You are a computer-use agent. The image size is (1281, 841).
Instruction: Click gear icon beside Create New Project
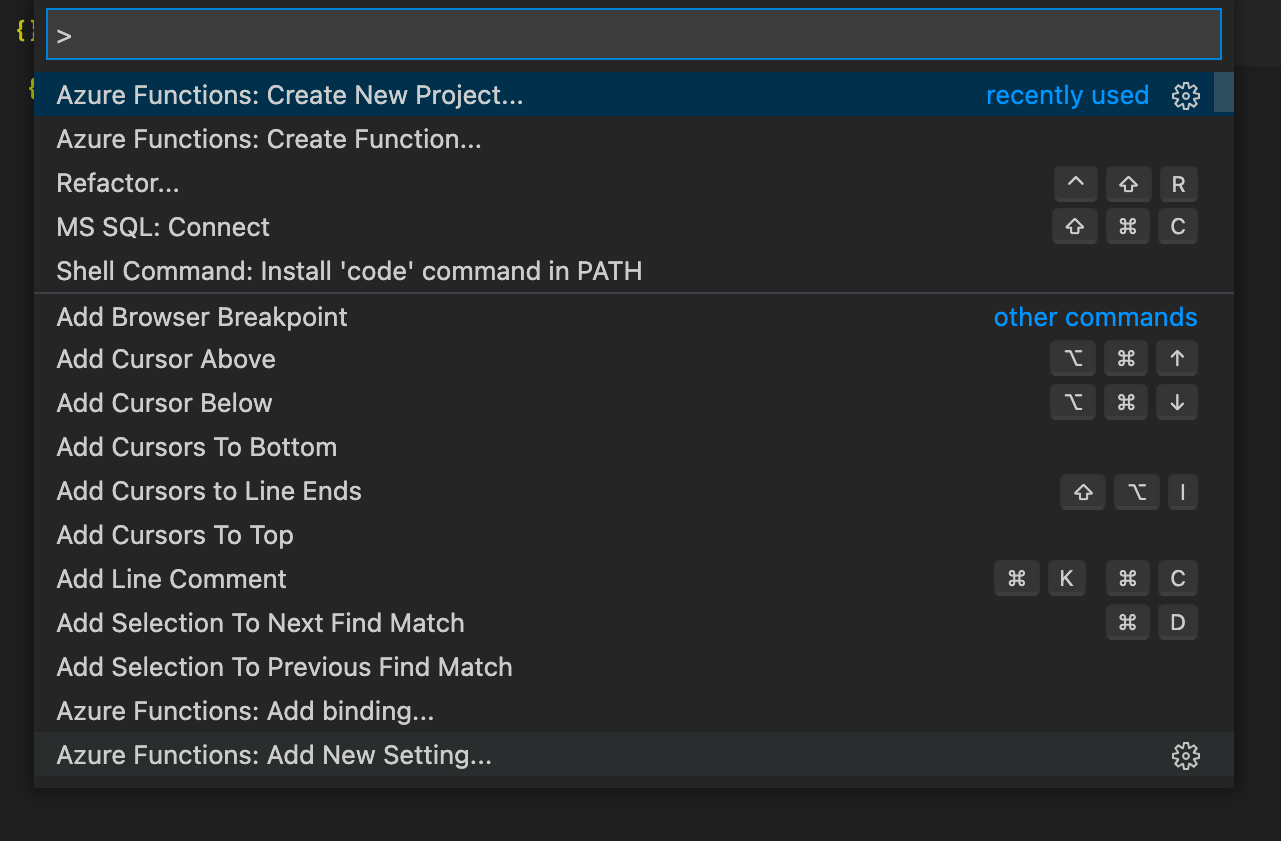click(1185, 96)
